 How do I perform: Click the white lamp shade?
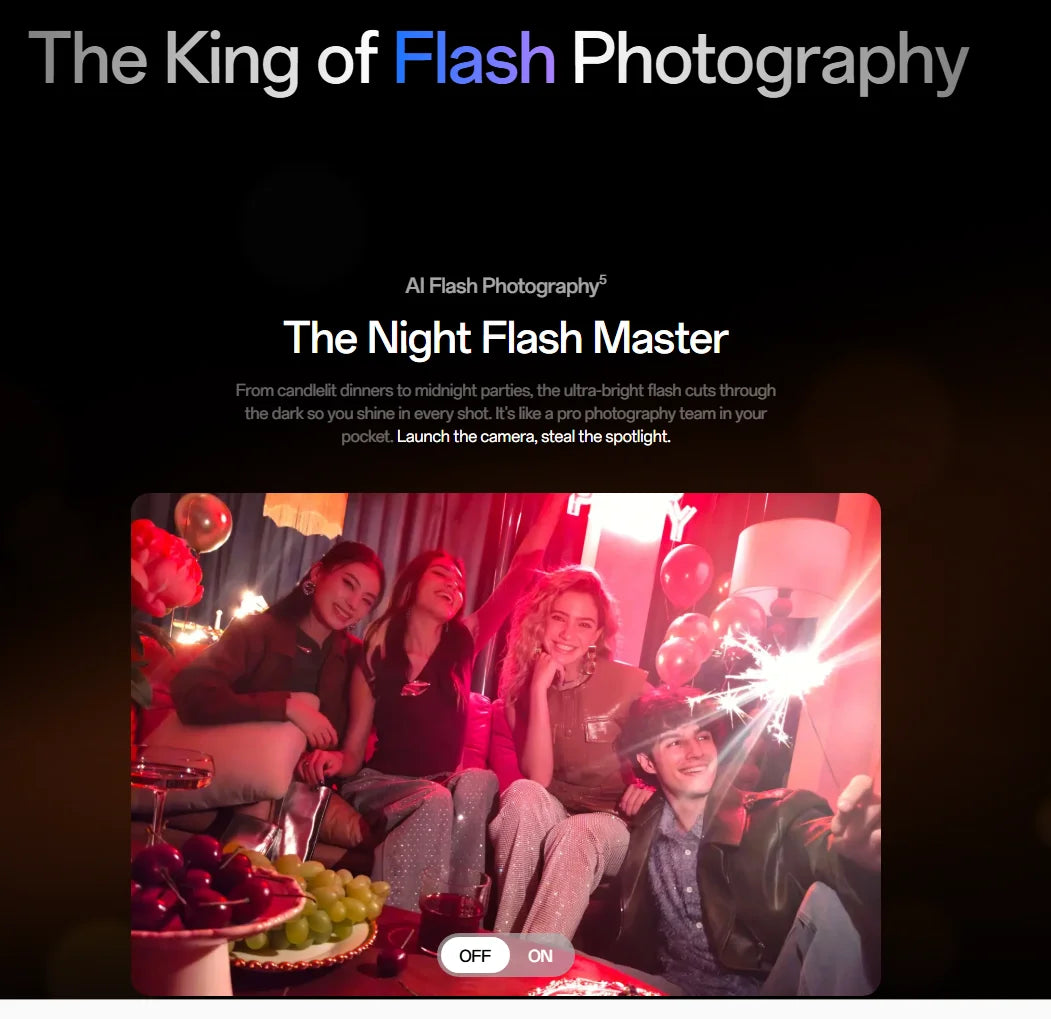(790, 554)
